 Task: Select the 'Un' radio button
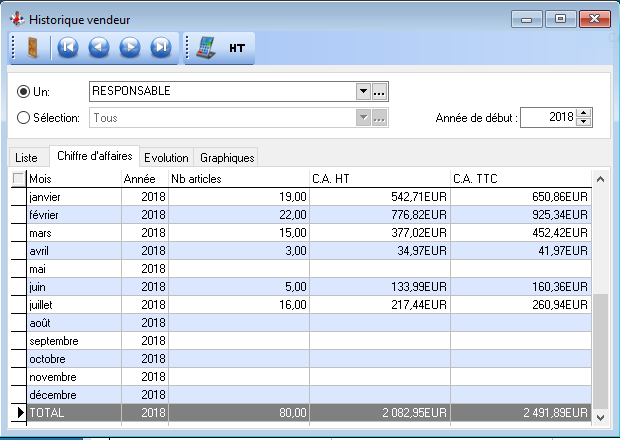[24, 91]
